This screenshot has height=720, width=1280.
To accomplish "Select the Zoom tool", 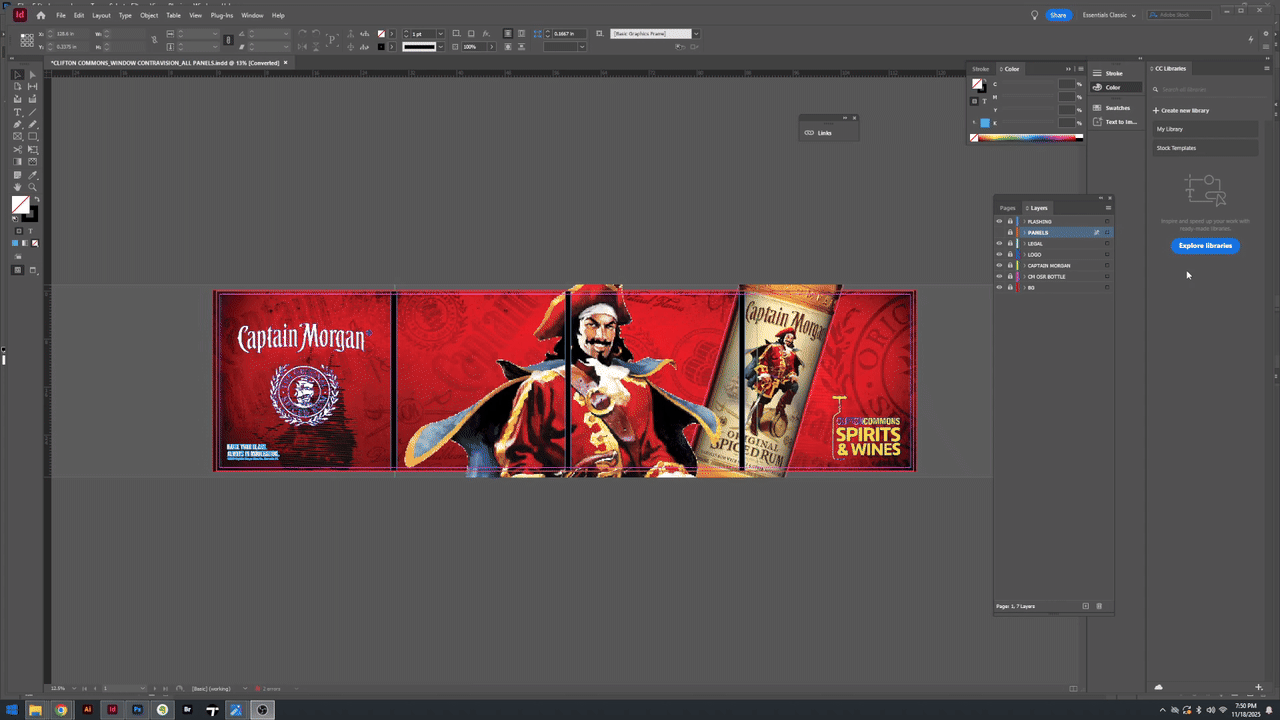I will pyautogui.click(x=32, y=187).
